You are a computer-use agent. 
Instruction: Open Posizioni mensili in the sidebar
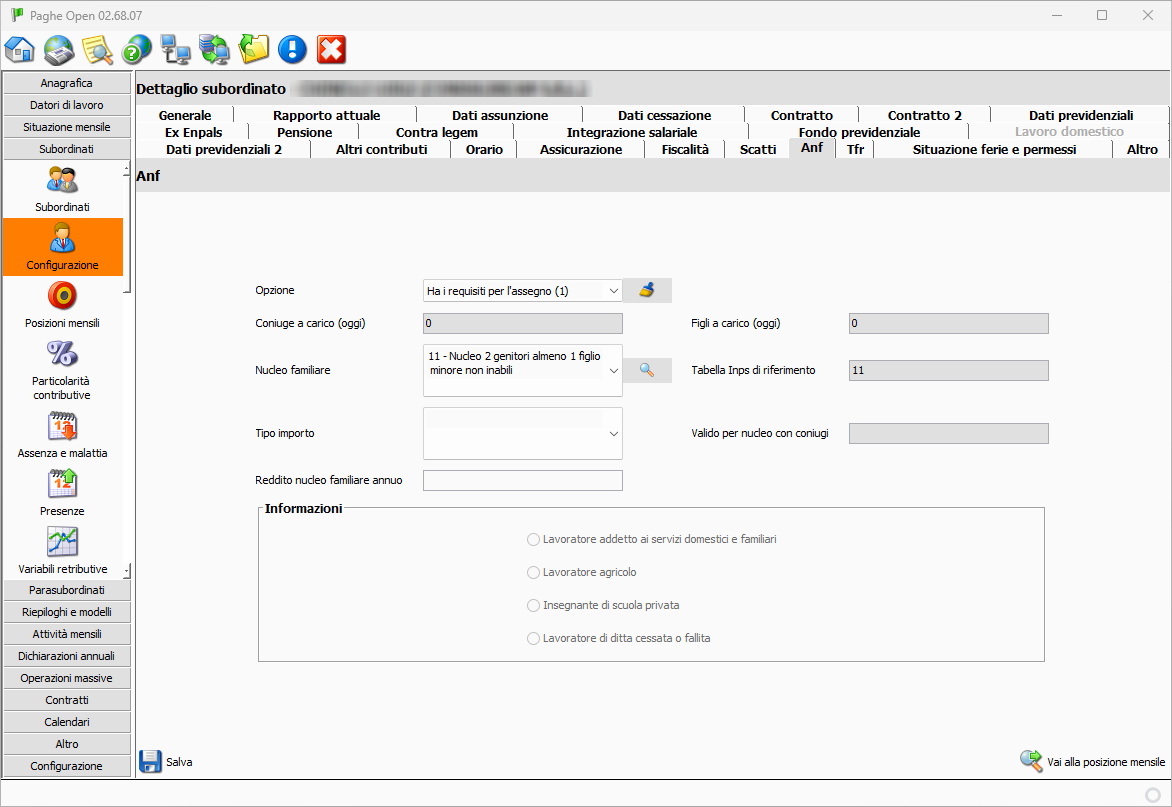(x=62, y=304)
